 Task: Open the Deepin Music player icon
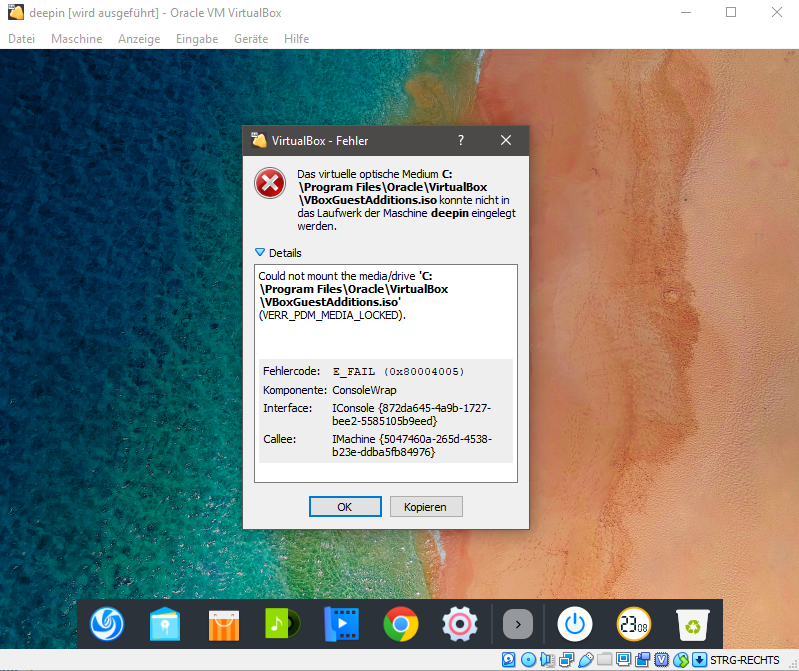pos(282,624)
